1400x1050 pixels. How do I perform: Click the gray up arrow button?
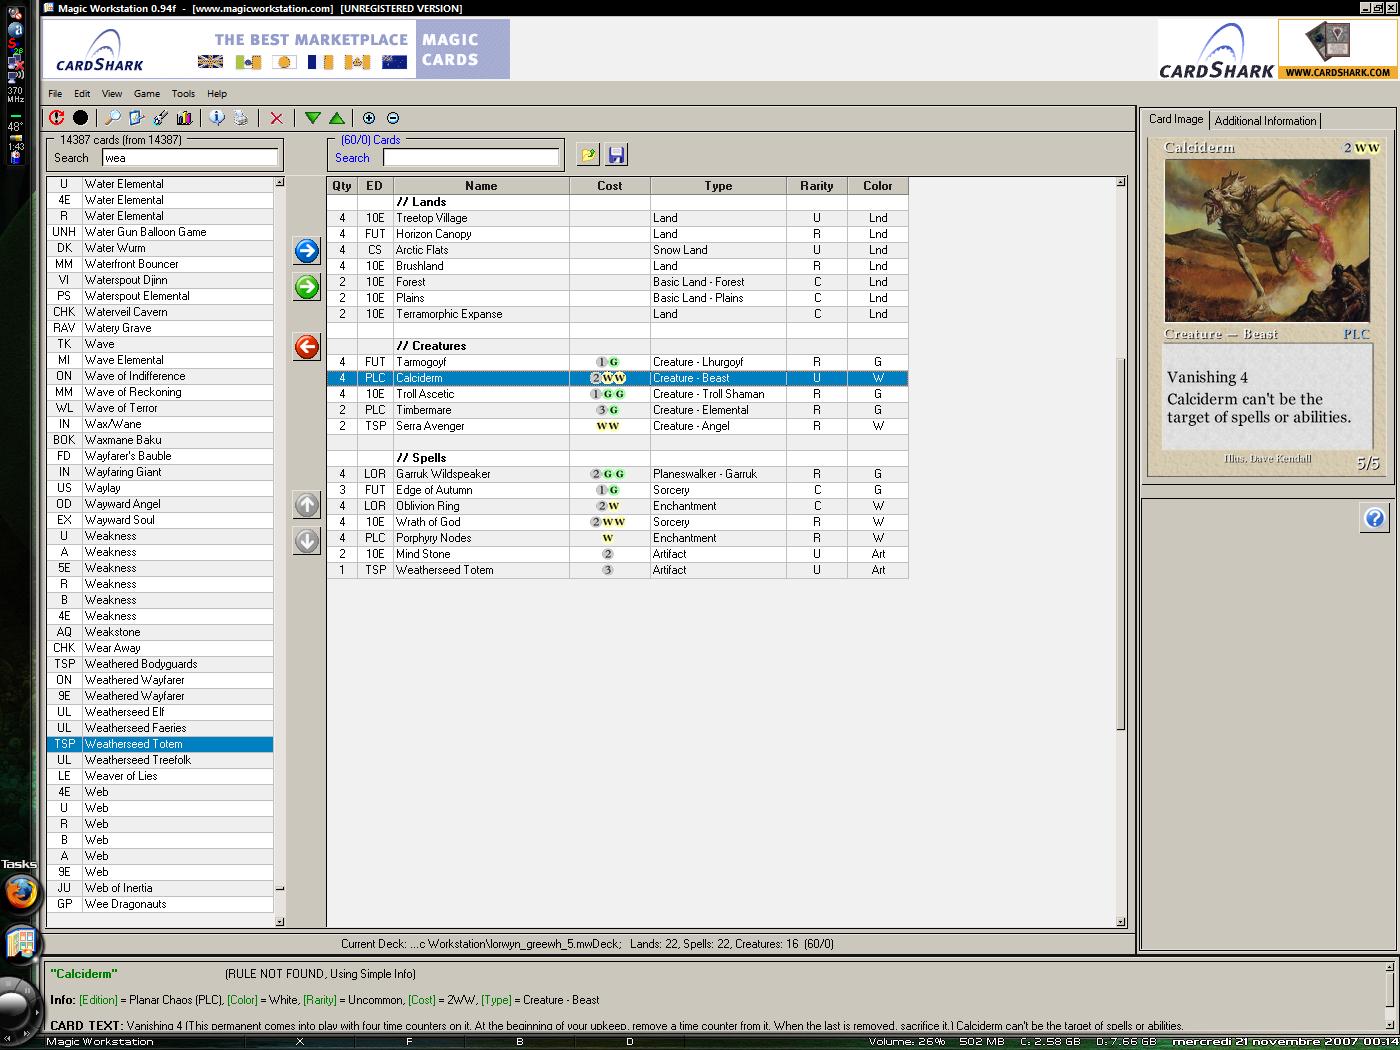[x=307, y=505]
